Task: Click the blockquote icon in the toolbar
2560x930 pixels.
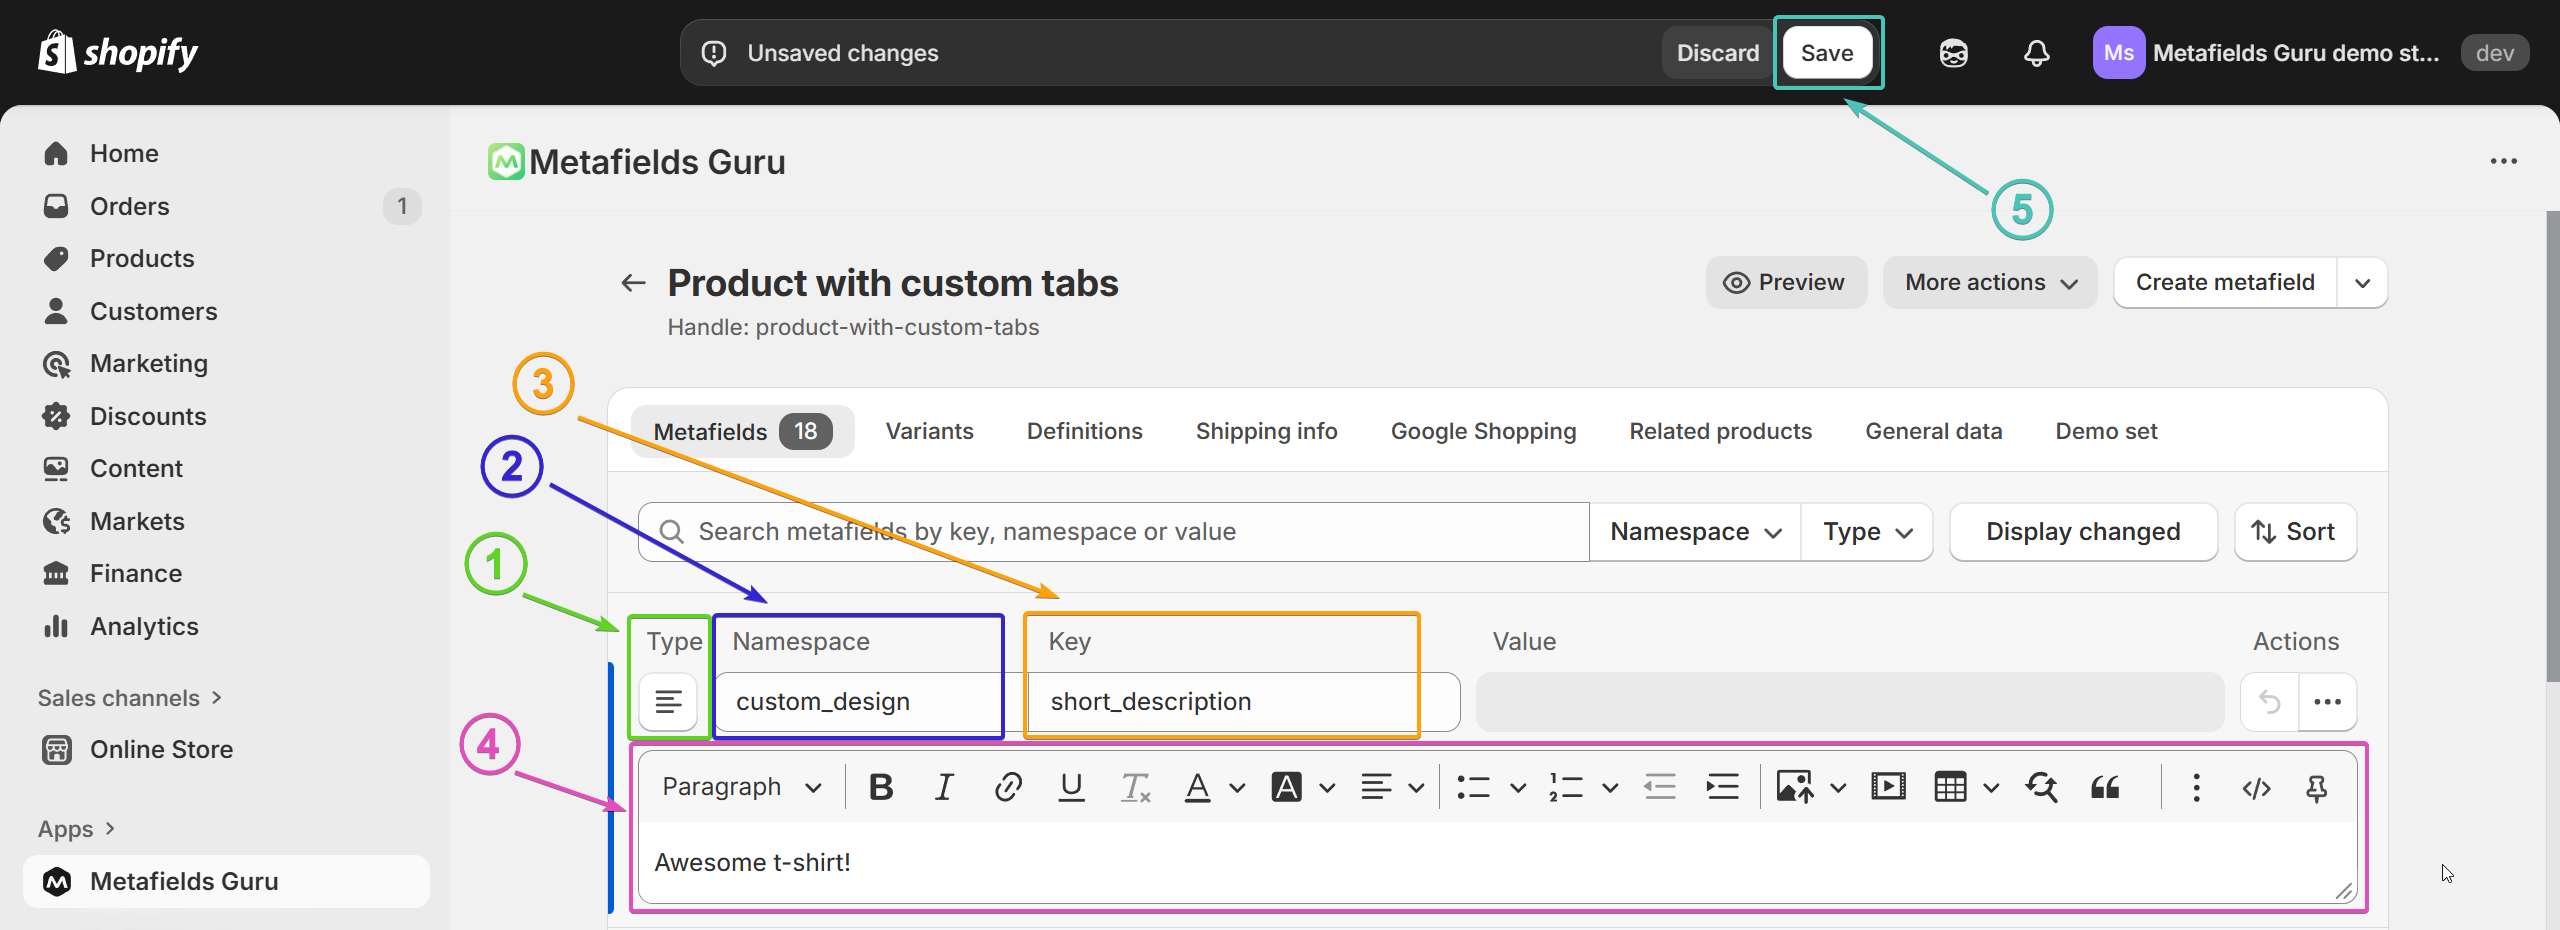Action: point(2105,787)
